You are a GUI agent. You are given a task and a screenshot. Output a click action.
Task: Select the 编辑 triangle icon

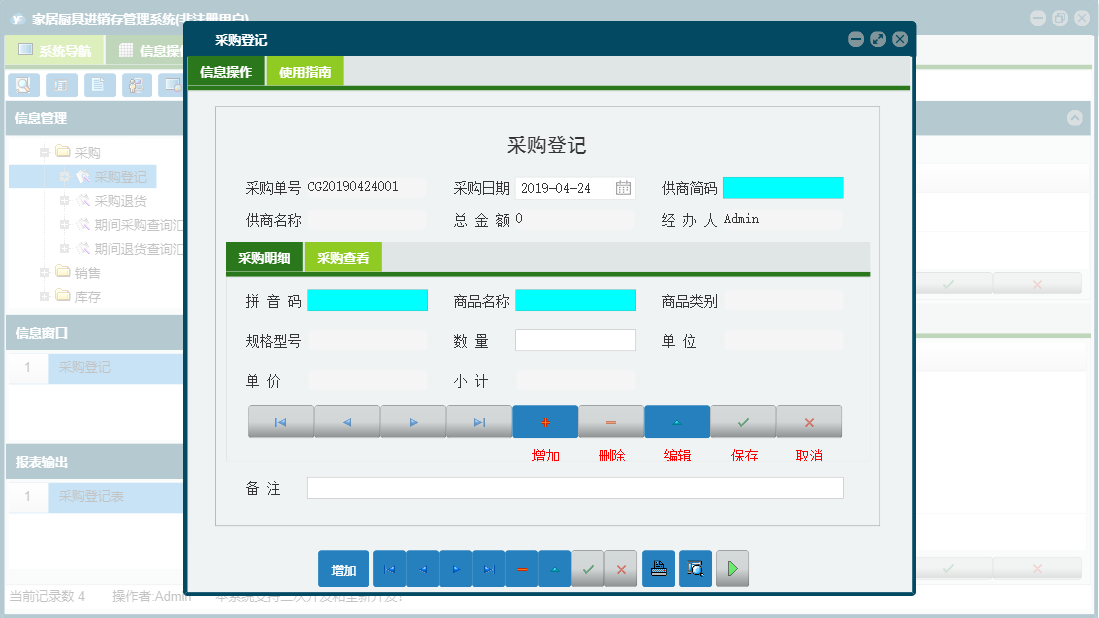click(677, 421)
